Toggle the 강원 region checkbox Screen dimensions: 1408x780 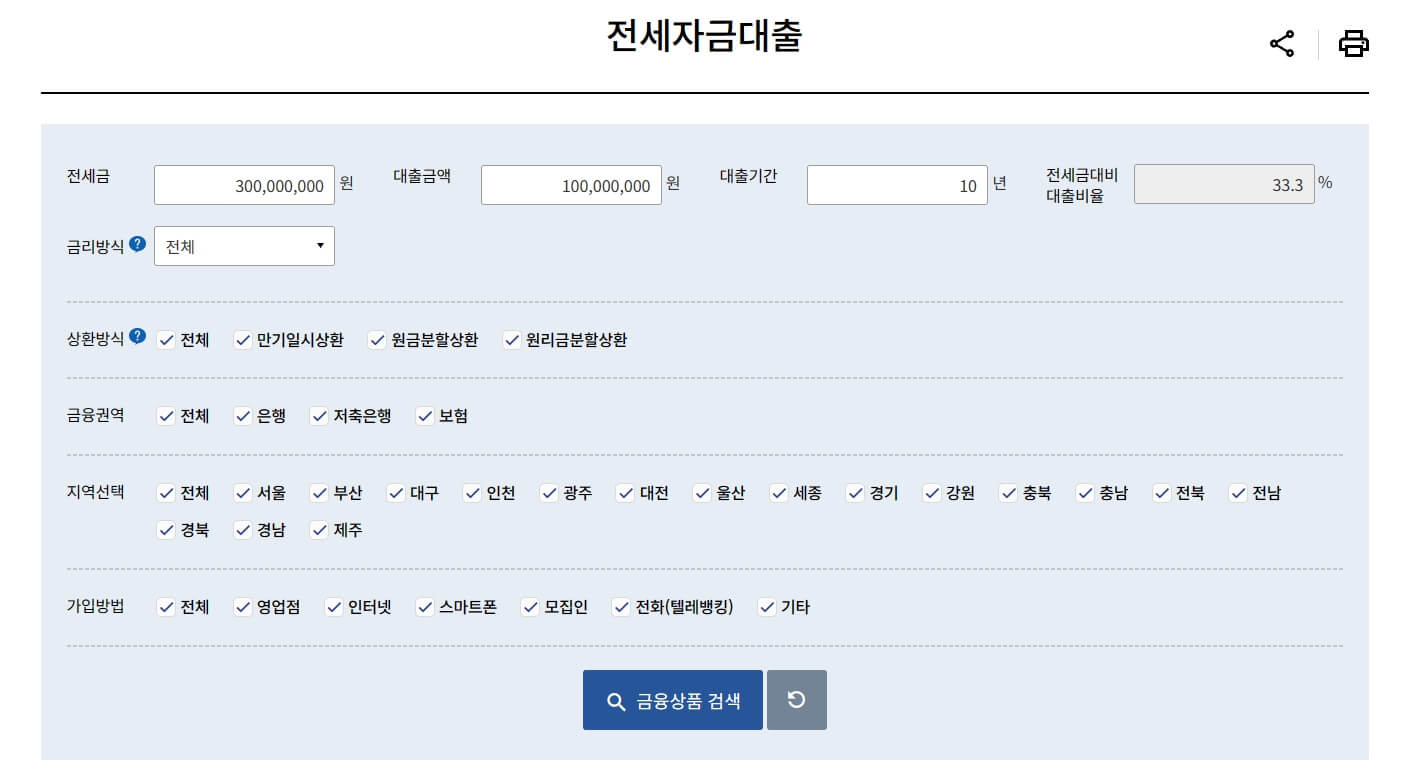[x=931, y=493]
